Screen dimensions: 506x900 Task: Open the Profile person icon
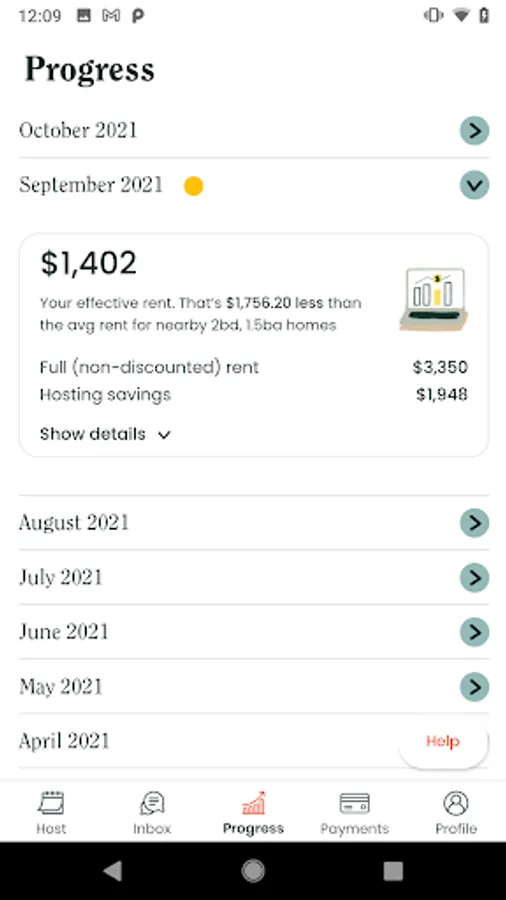456,803
